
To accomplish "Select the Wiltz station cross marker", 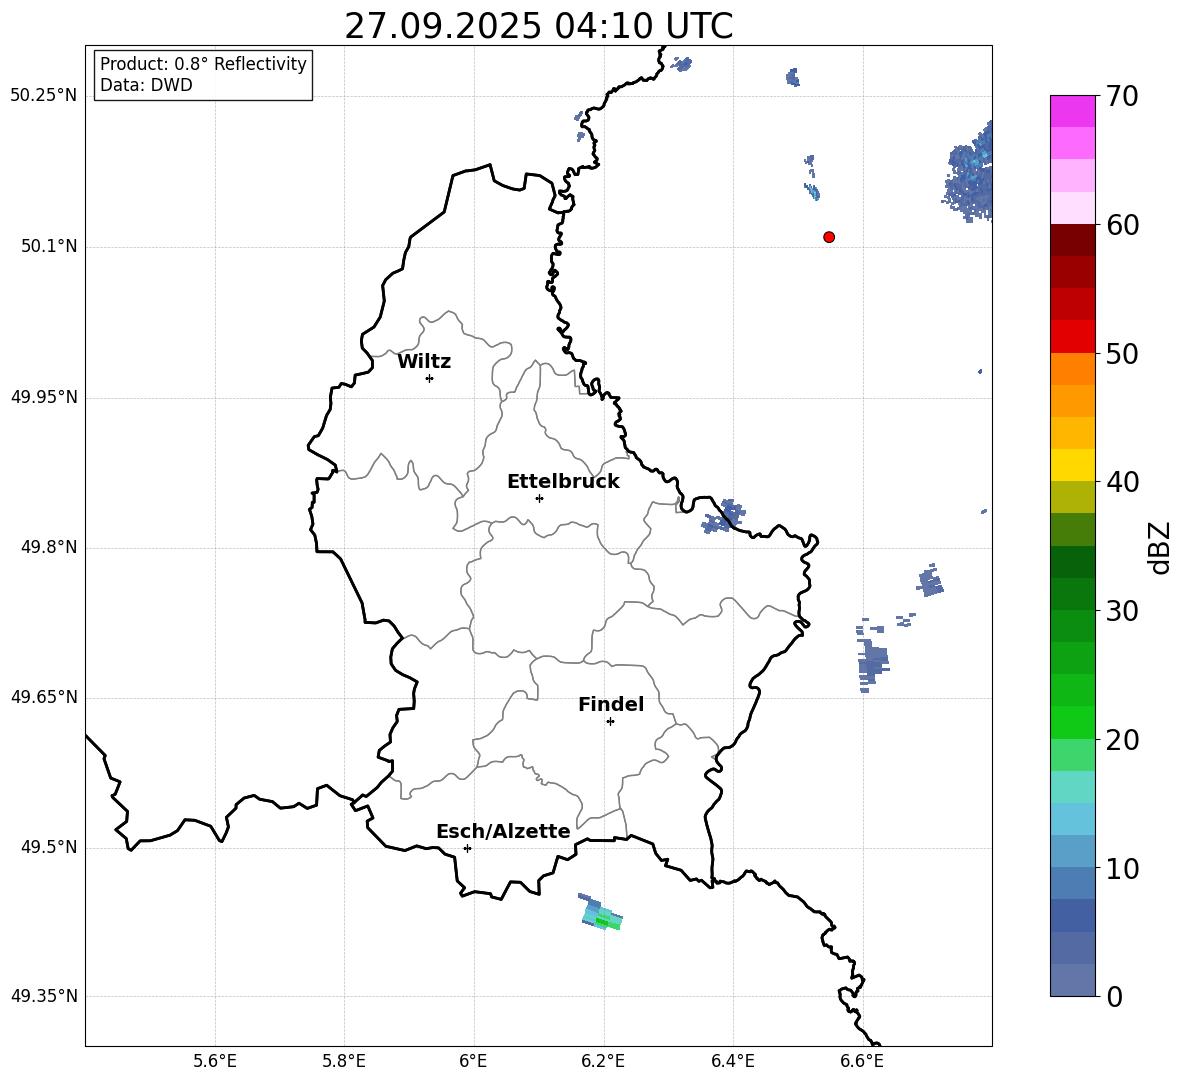I will [x=429, y=378].
